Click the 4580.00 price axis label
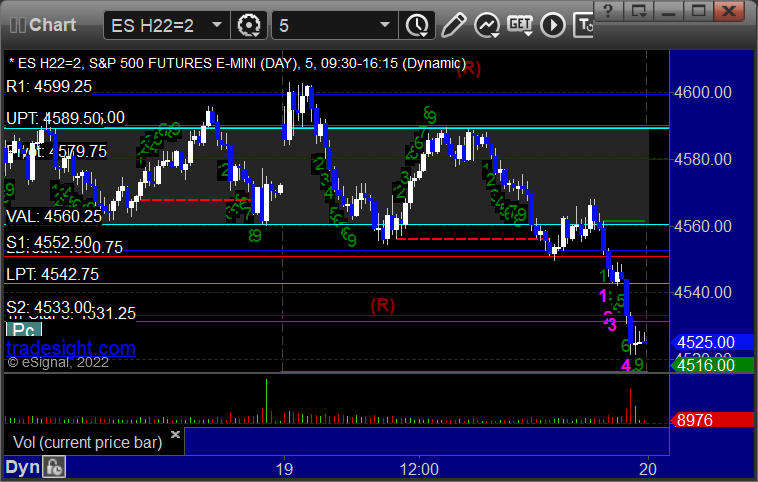This screenshot has width=758, height=482. 703,159
